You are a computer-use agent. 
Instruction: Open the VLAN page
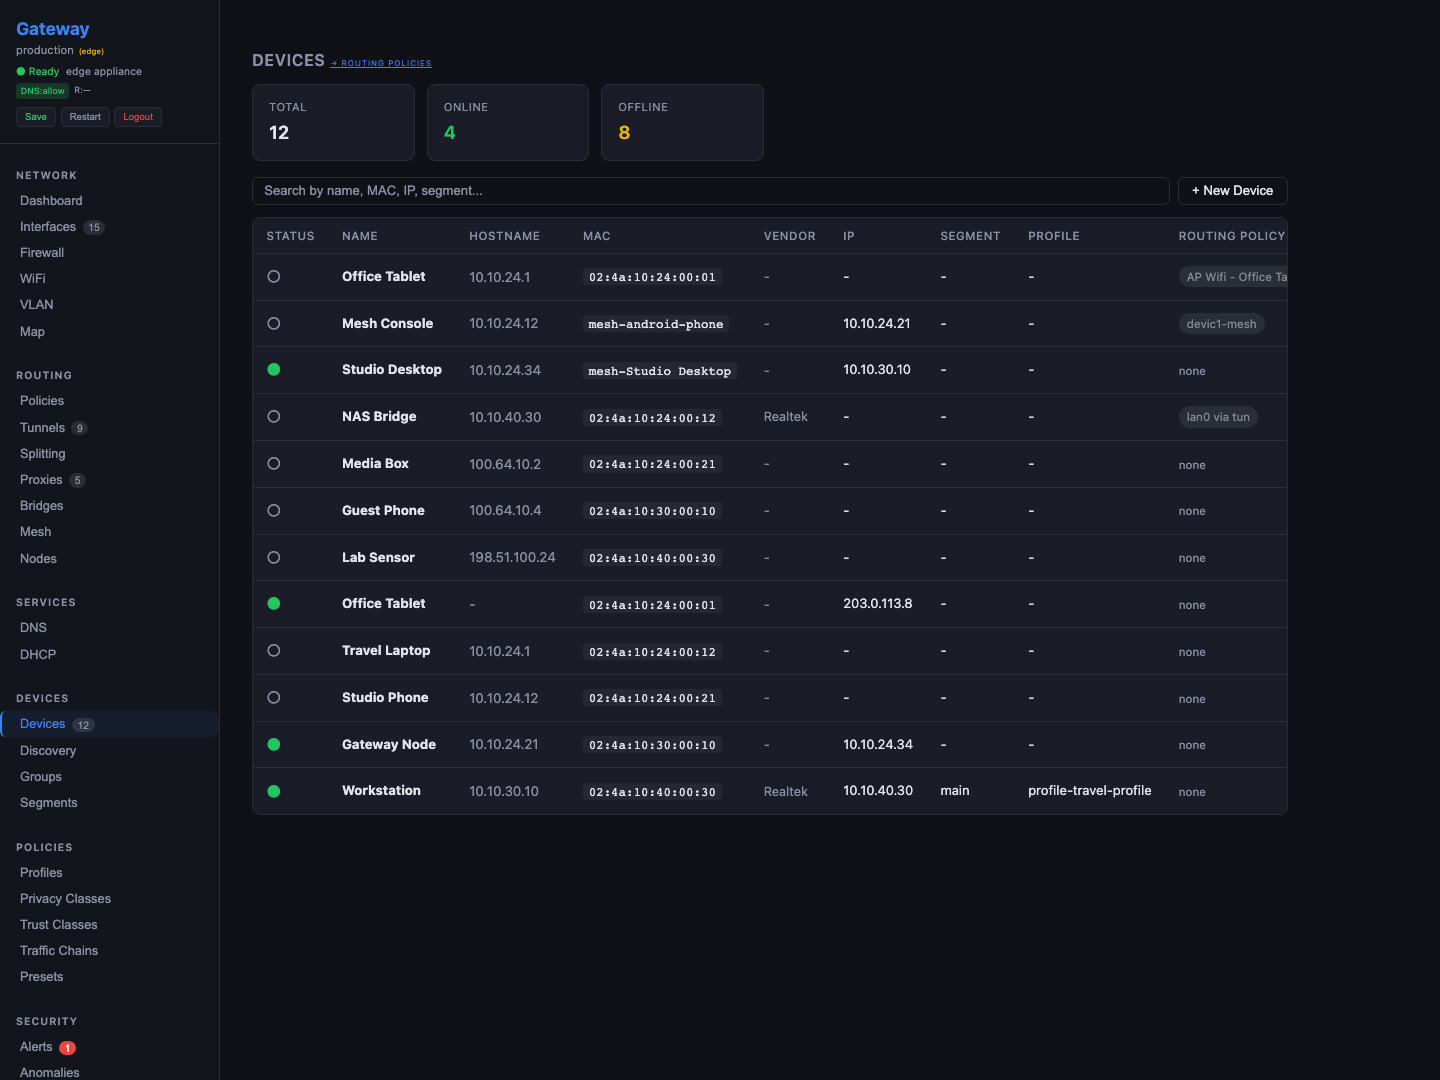pos(37,305)
